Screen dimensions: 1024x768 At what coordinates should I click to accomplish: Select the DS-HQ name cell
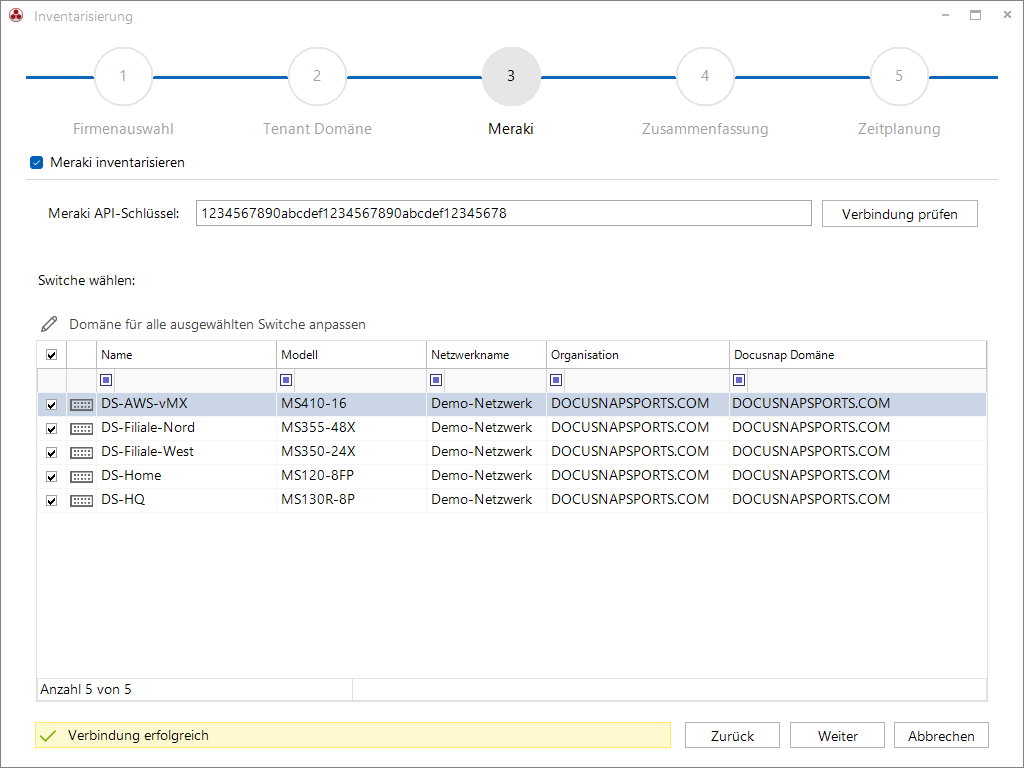186,500
